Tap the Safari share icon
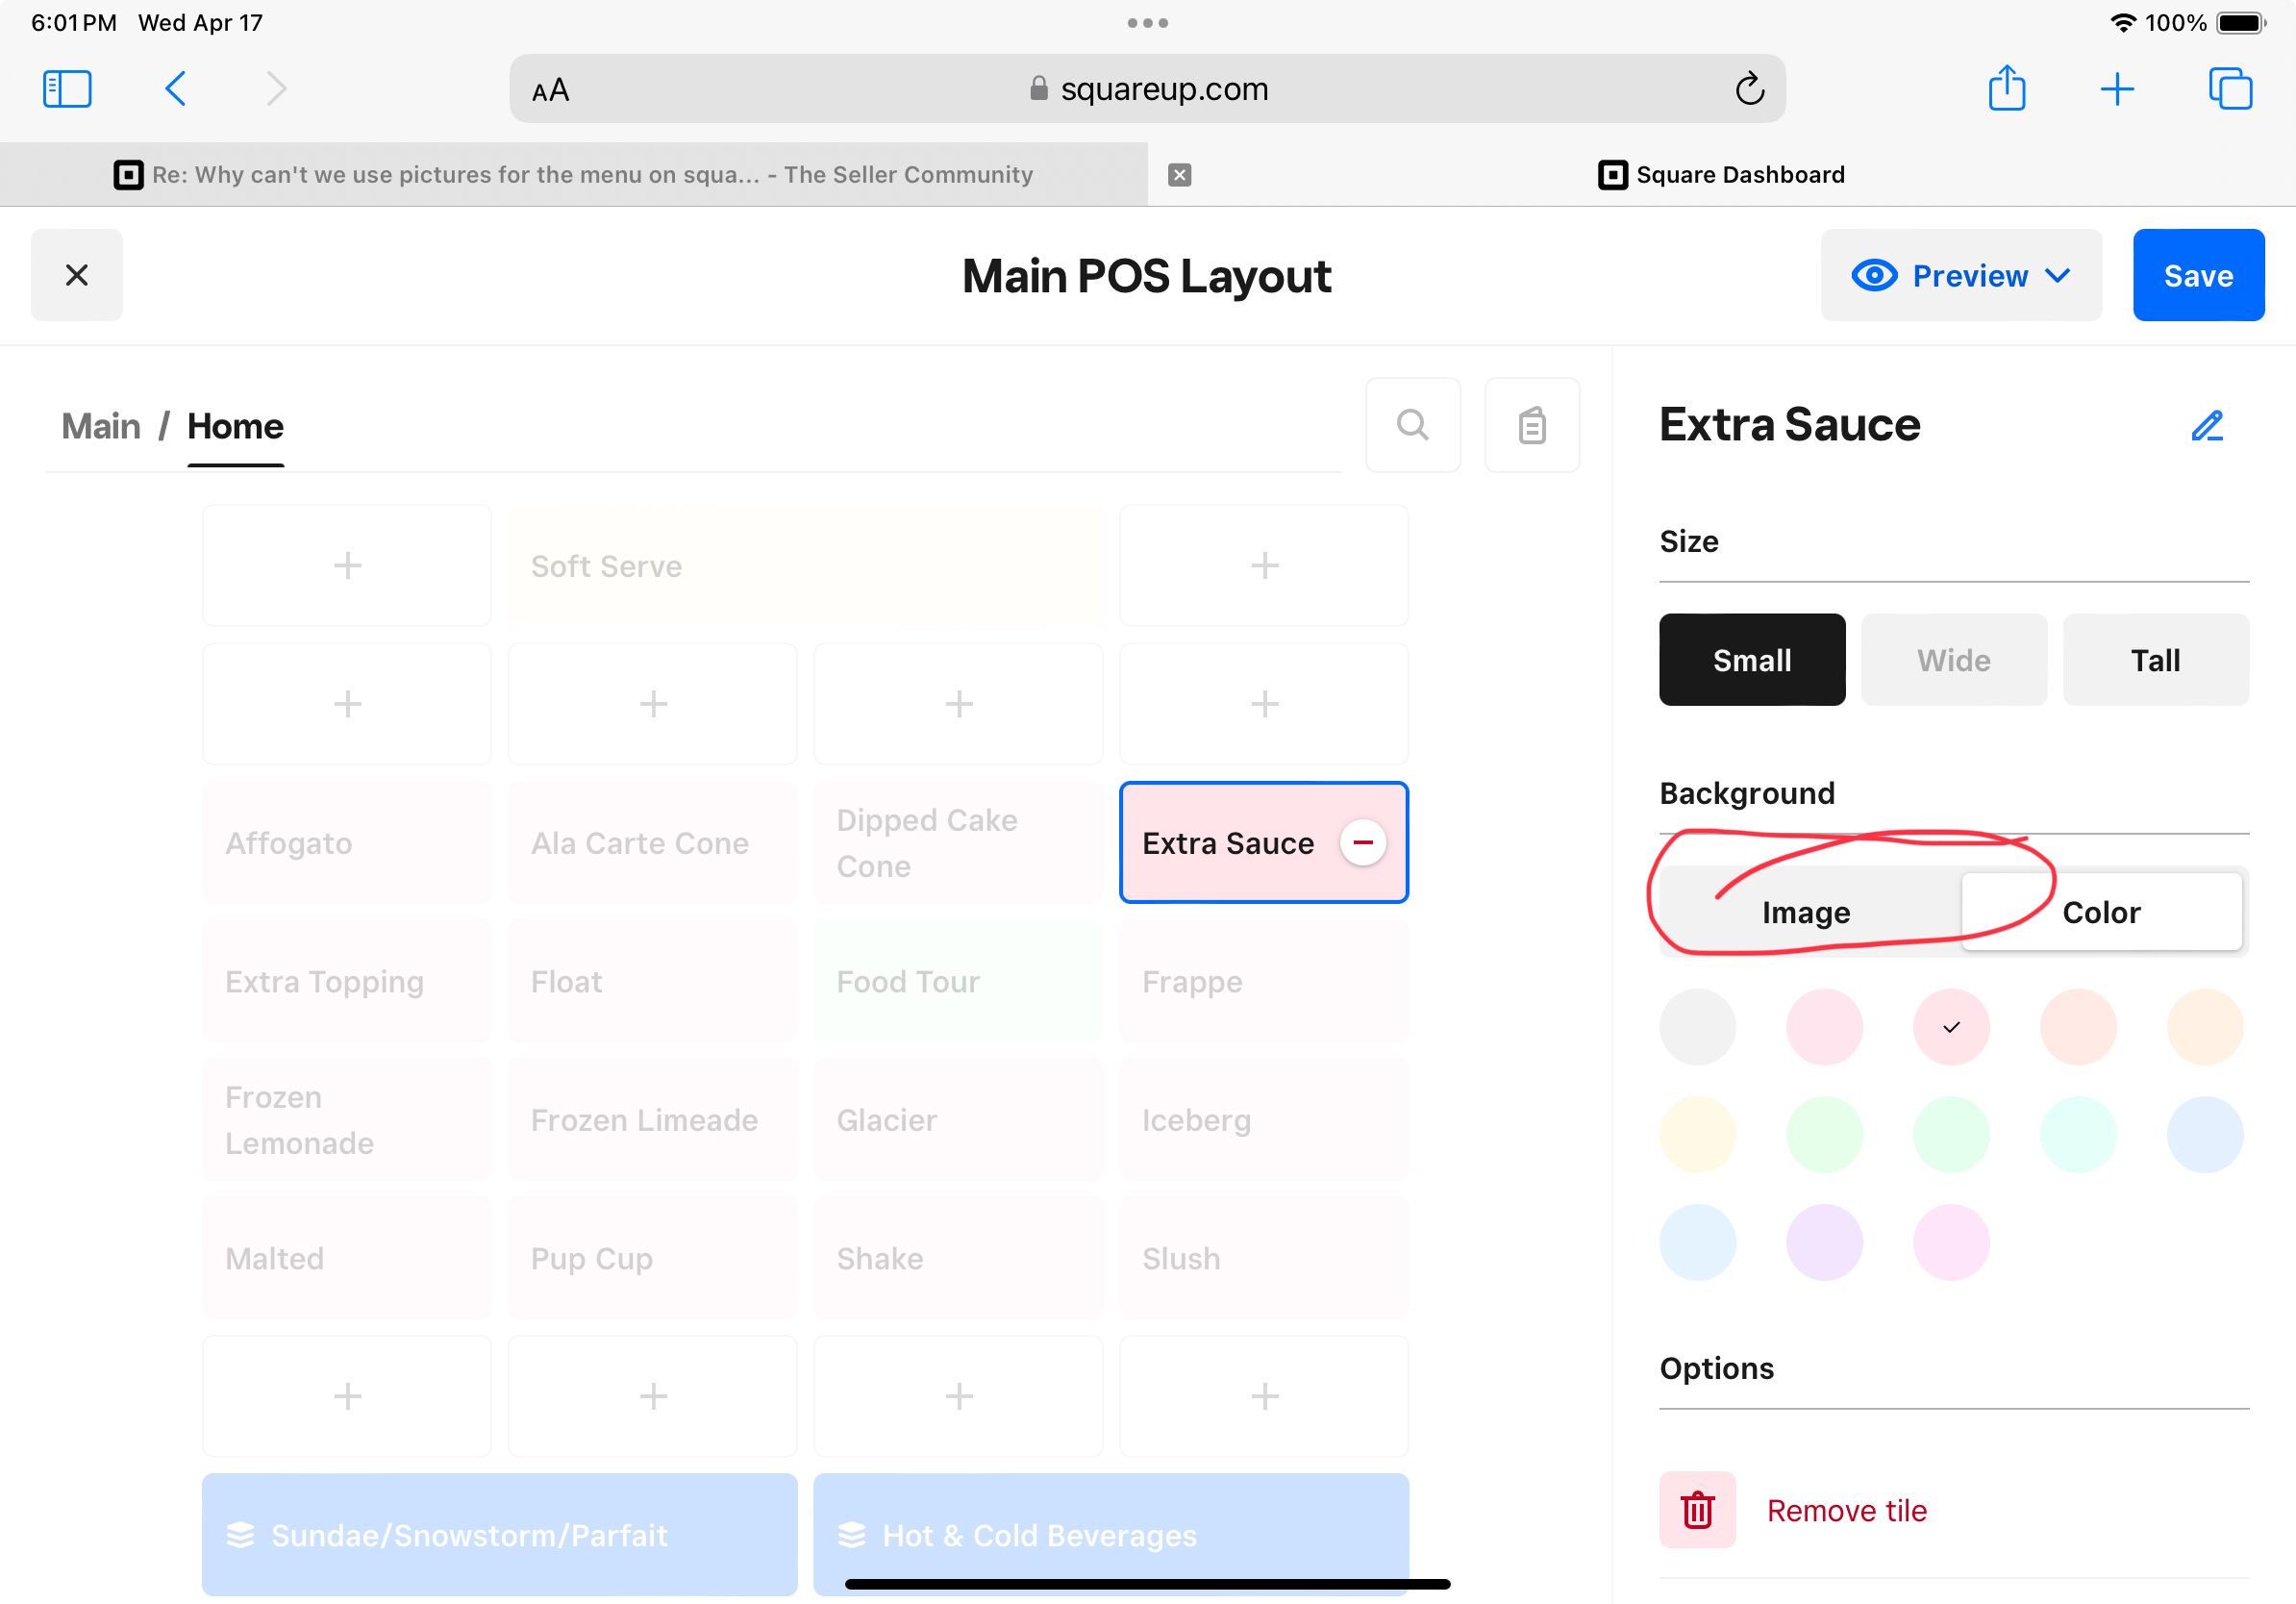2296x1604 pixels. 2006,88
